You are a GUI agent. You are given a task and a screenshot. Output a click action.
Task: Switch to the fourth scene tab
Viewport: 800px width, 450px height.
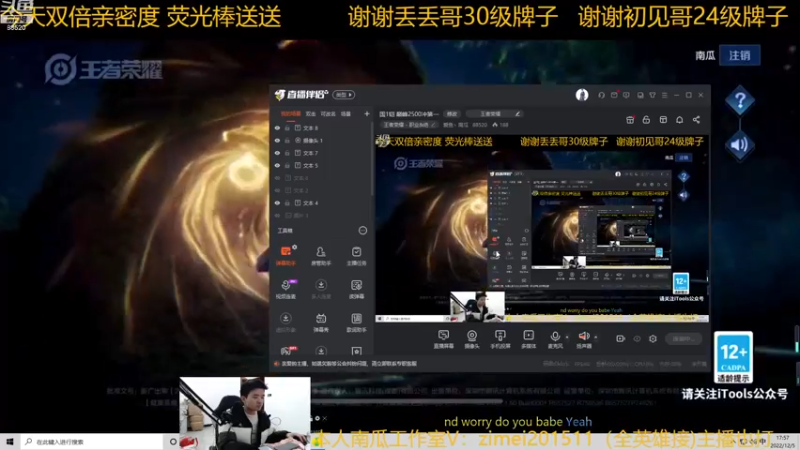point(346,114)
